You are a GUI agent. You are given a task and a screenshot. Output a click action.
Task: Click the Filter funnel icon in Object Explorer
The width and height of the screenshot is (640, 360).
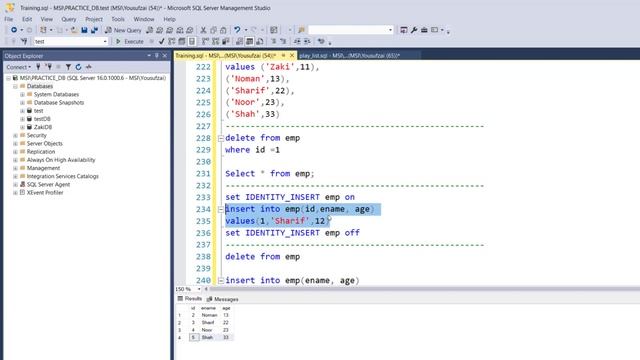click(68, 67)
